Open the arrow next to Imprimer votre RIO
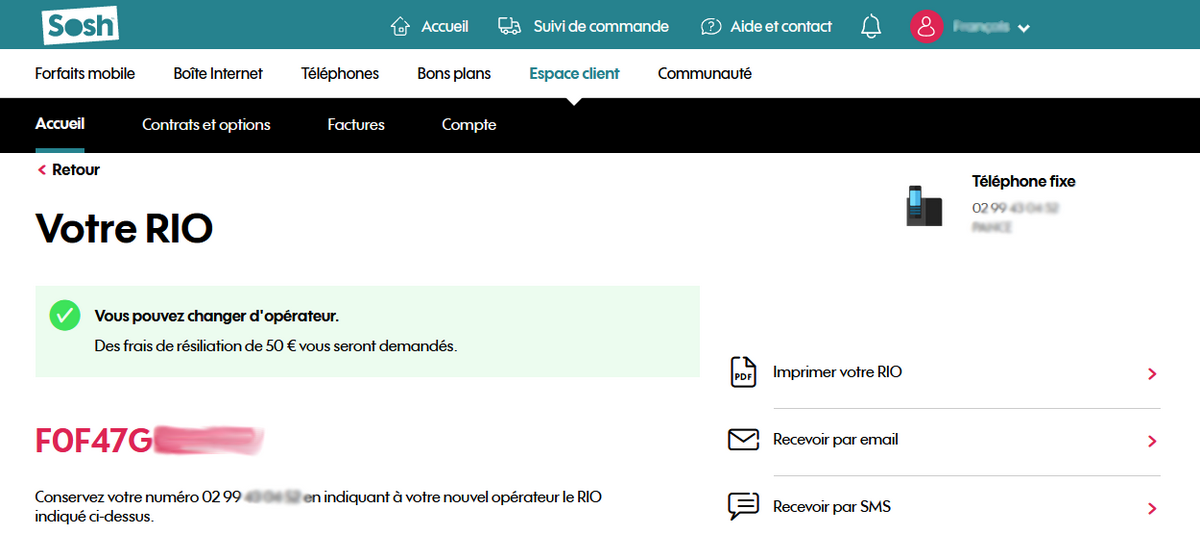The image size is (1200, 535). tap(1152, 374)
